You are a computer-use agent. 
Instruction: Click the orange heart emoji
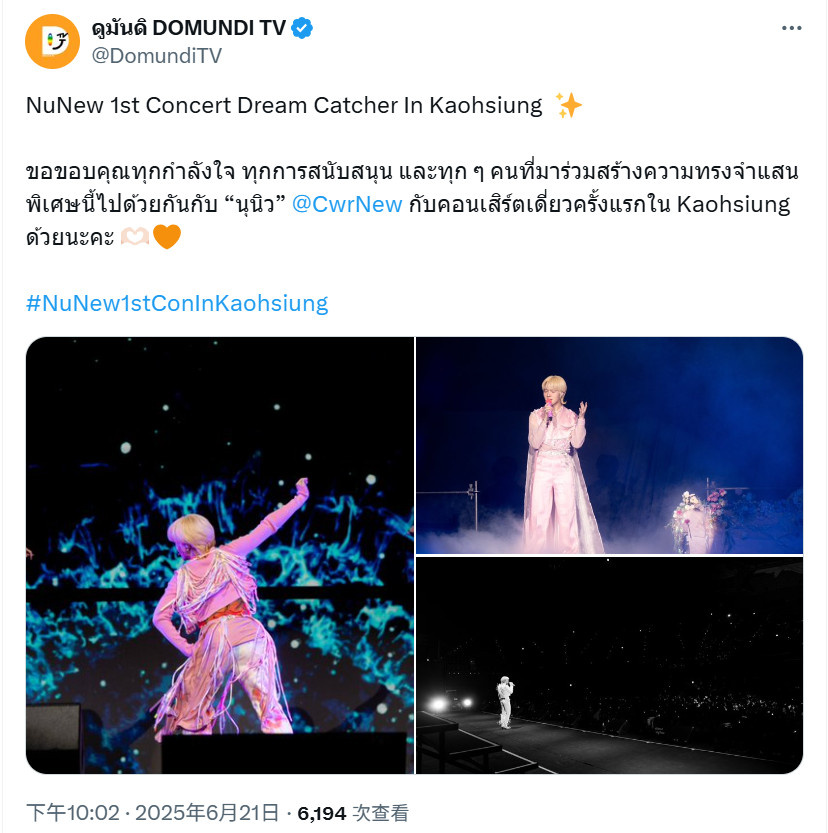(167, 236)
